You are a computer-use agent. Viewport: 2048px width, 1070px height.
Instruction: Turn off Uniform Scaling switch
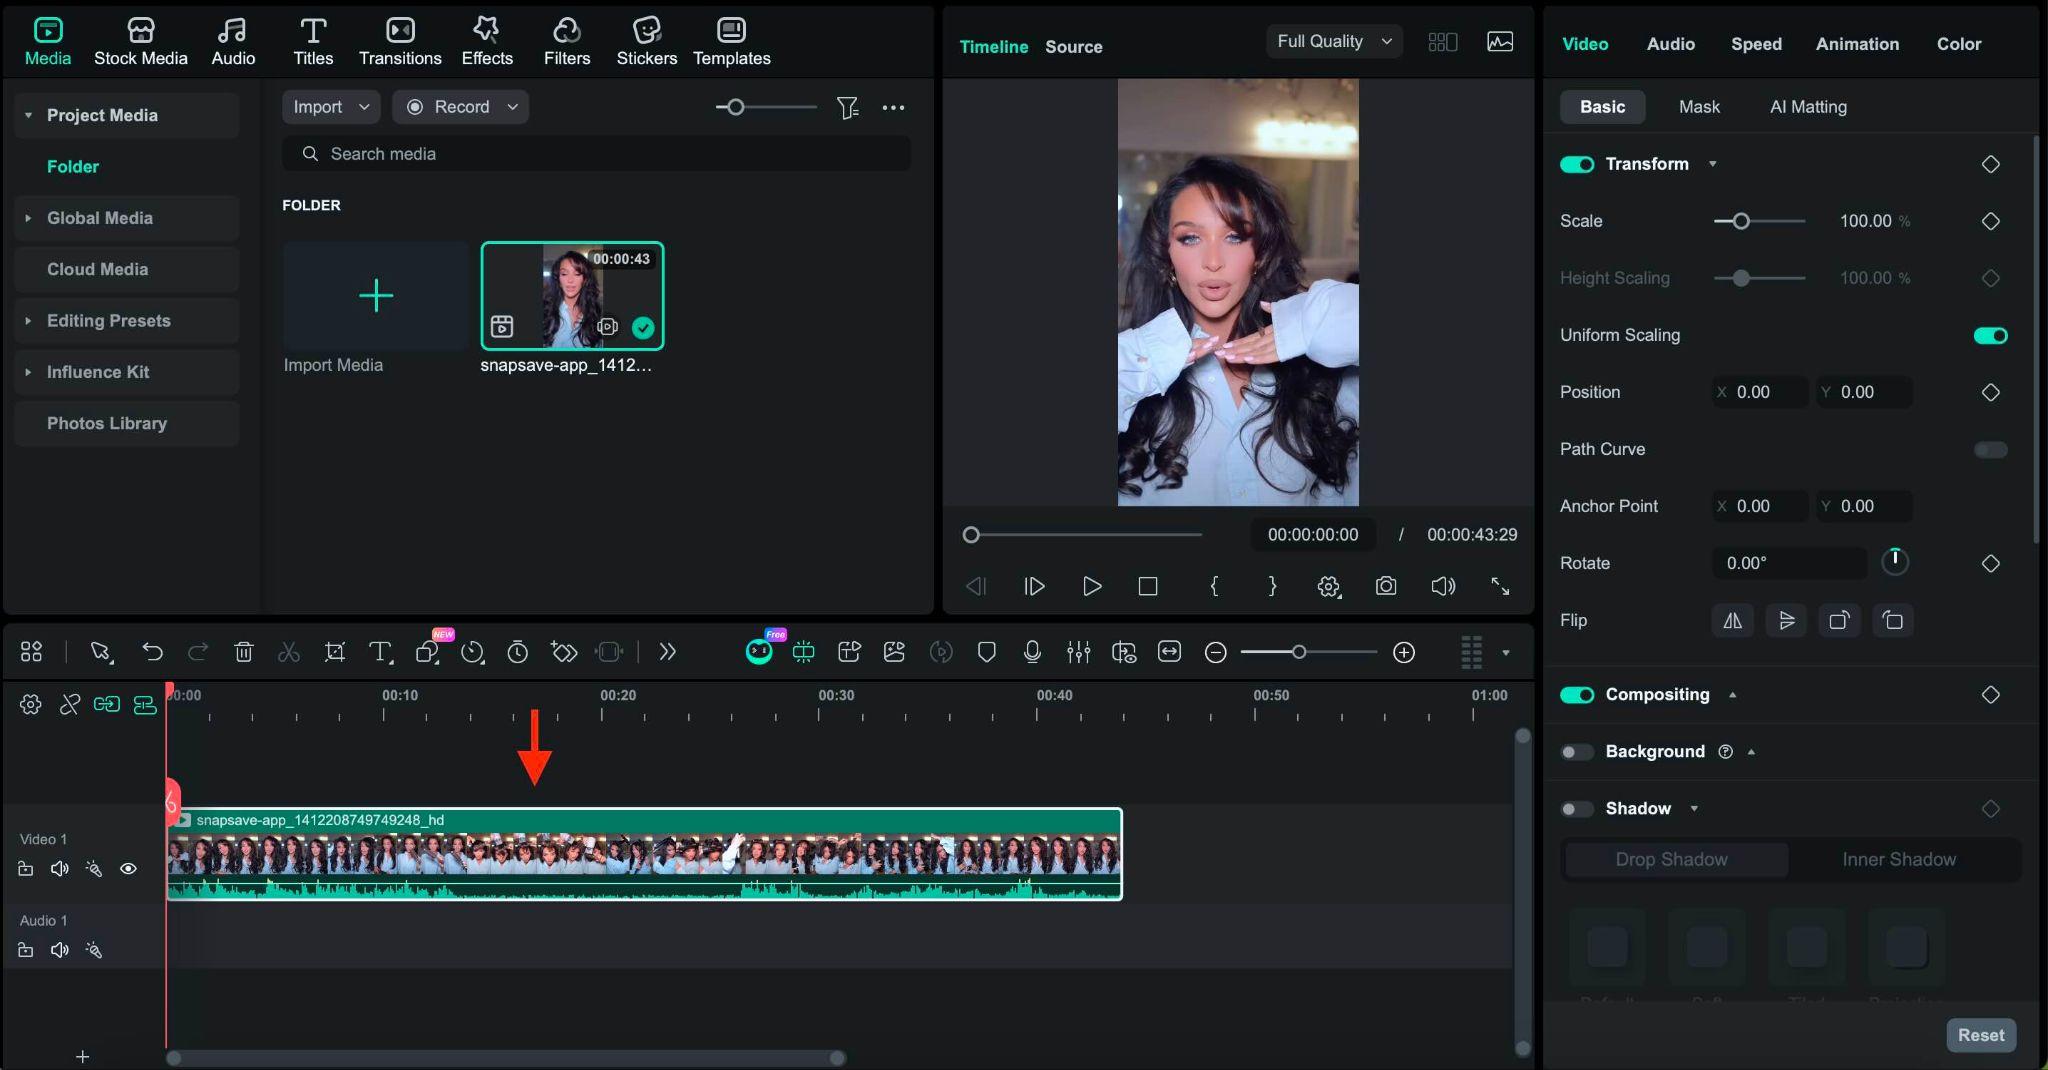(1990, 336)
